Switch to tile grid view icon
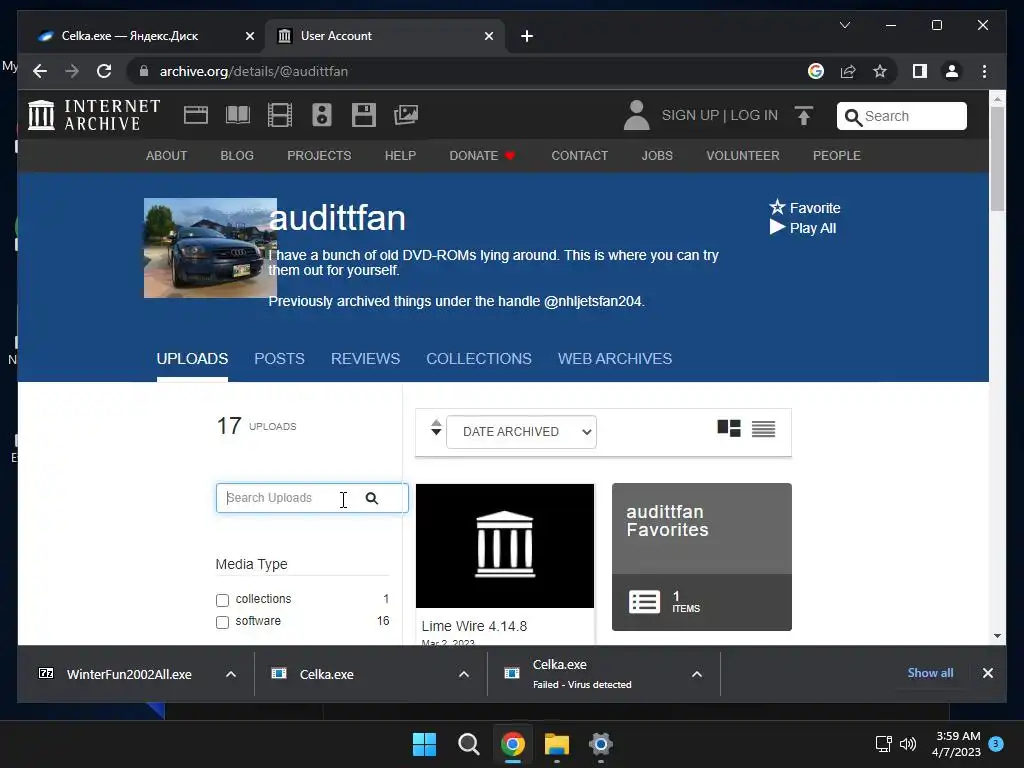This screenshot has width=1024, height=768. [729, 428]
